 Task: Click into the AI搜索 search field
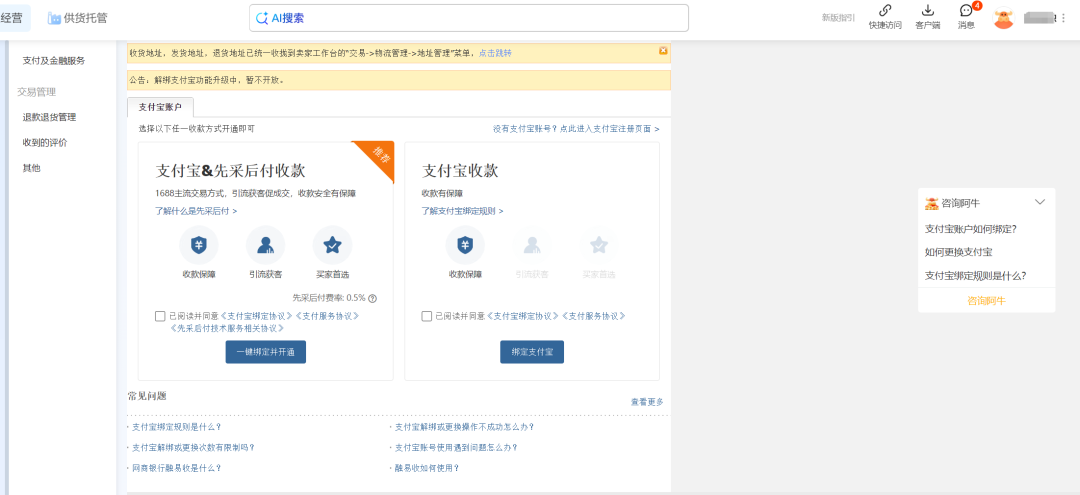[x=468, y=18]
